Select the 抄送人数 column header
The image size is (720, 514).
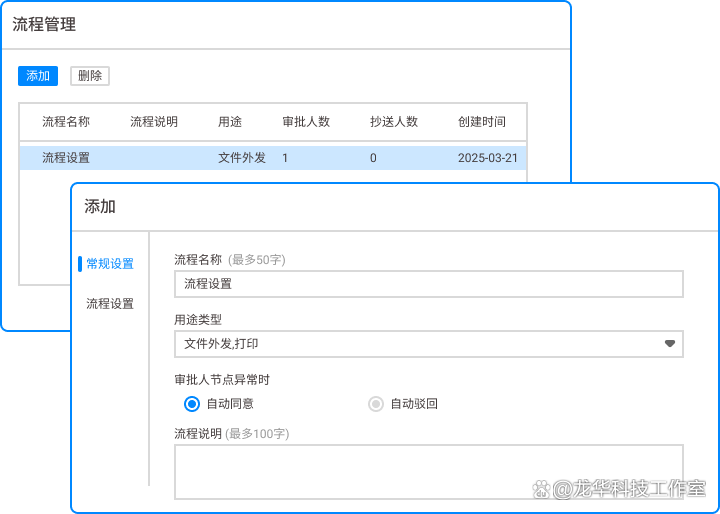pyautogui.click(x=394, y=122)
